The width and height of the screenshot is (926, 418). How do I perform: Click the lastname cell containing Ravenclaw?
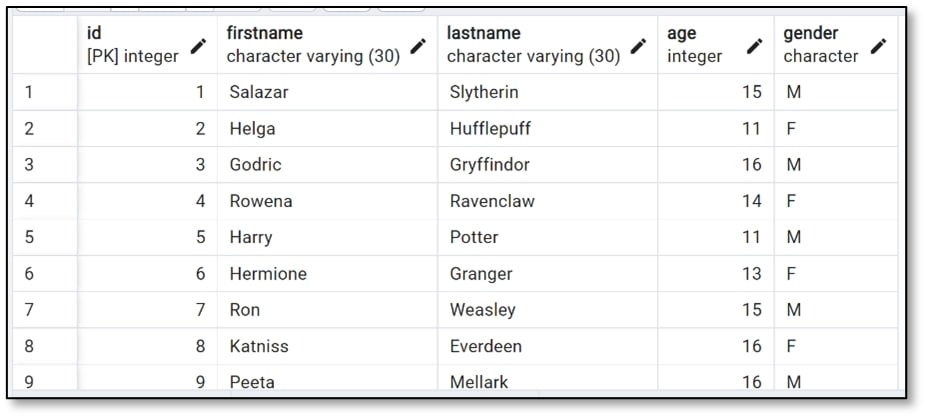[492, 201]
